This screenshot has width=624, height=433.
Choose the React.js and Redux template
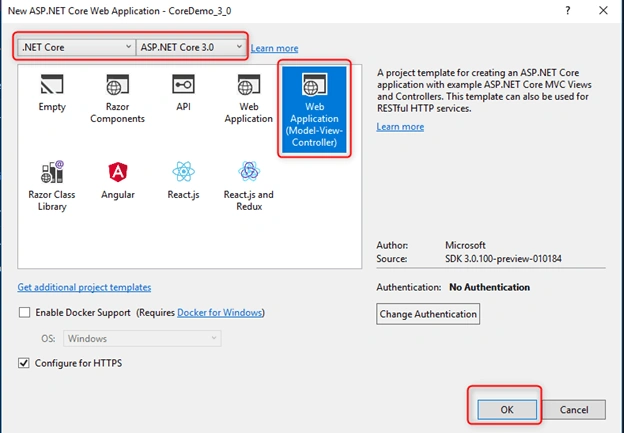tap(249, 185)
